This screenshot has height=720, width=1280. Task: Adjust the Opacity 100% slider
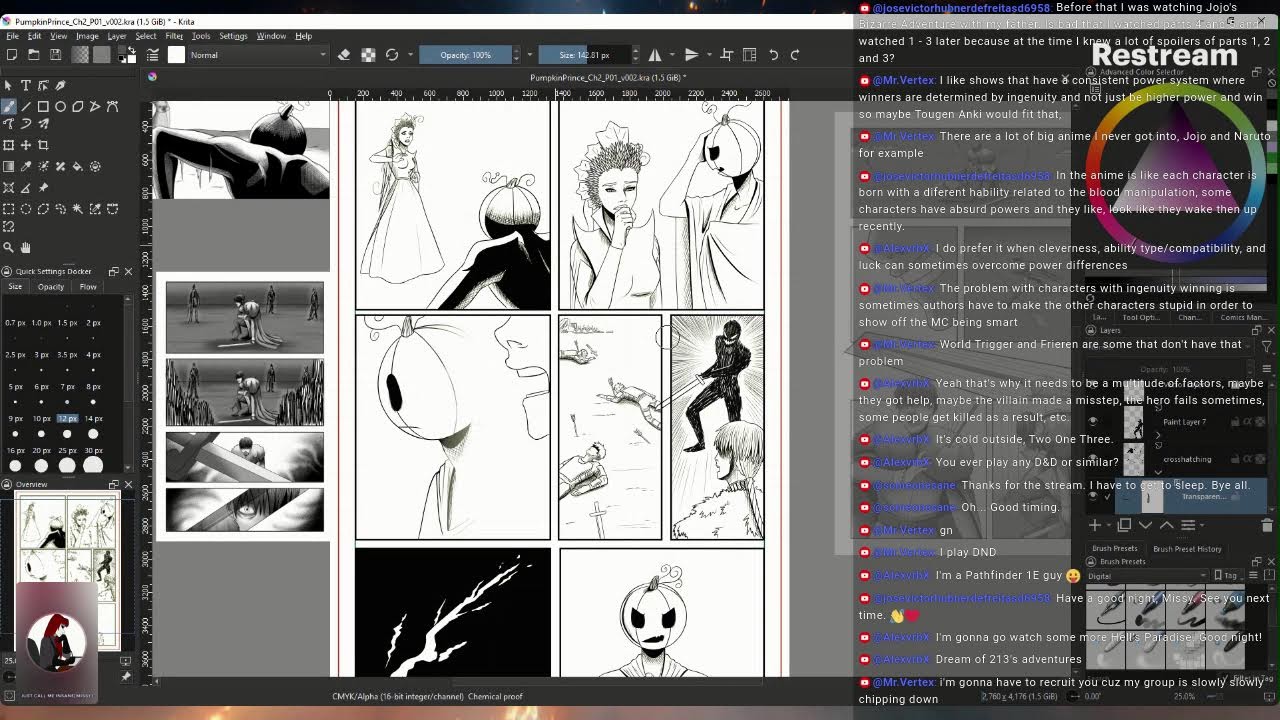click(x=465, y=55)
